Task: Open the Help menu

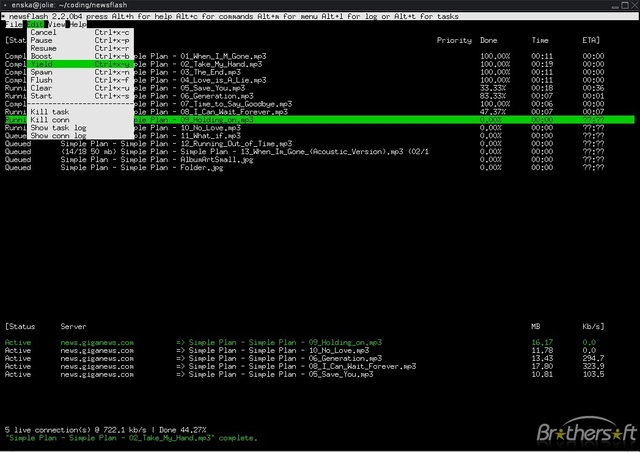Action: [x=78, y=24]
